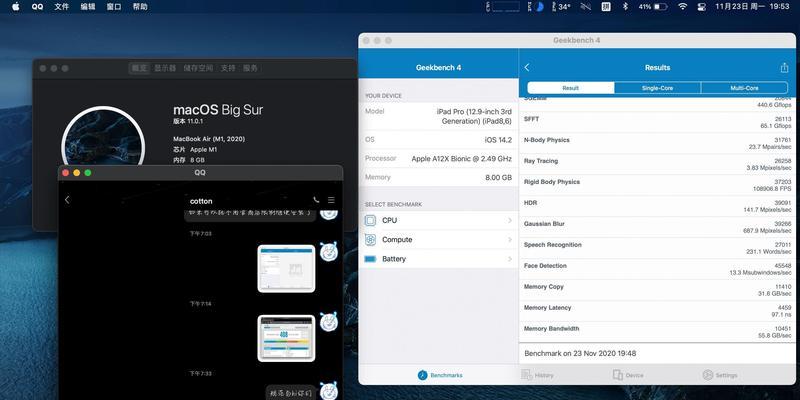Screen dimensions: 800x400
Task: Start a voice call with cotton
Action: 316,200
